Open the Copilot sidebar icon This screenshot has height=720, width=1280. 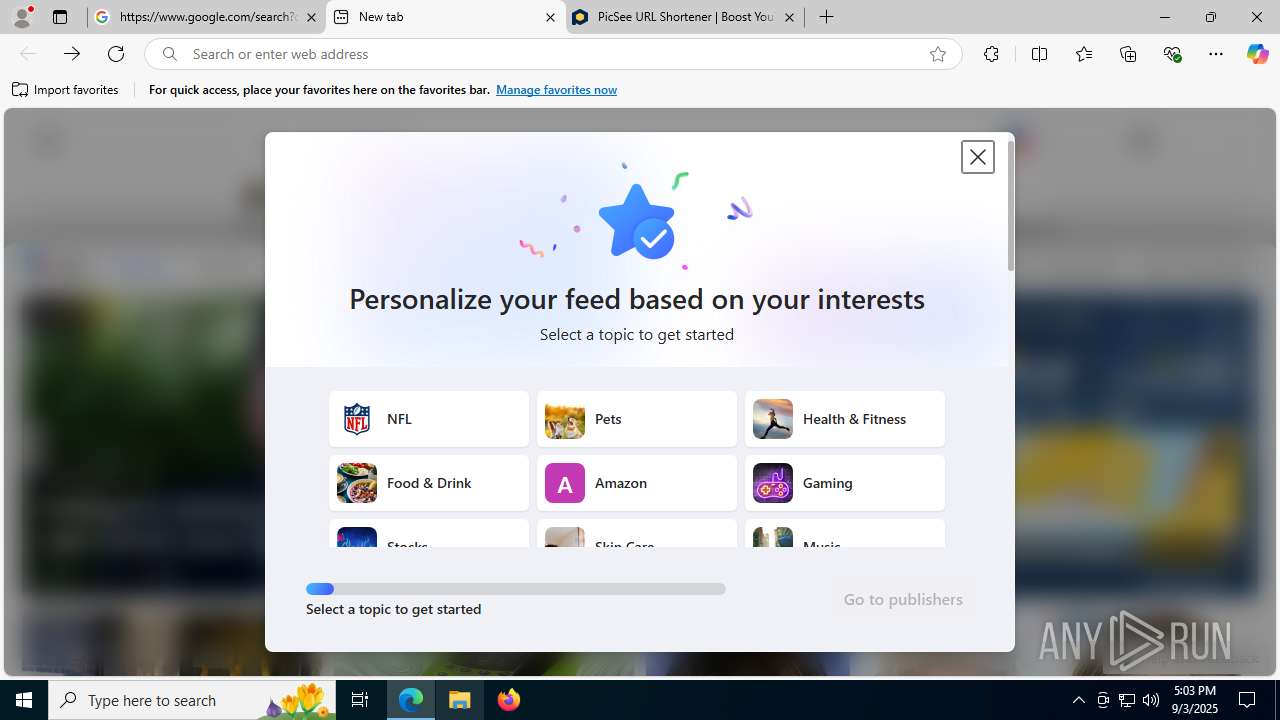(x=1257, y=54)
